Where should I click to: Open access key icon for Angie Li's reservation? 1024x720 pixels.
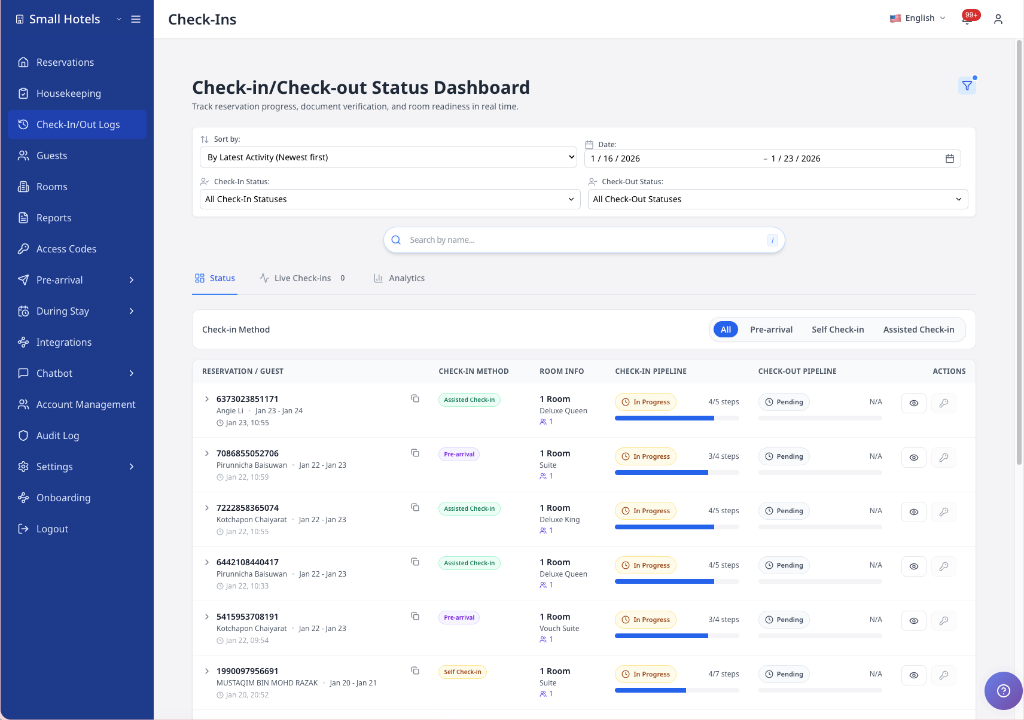click(943, 403)
